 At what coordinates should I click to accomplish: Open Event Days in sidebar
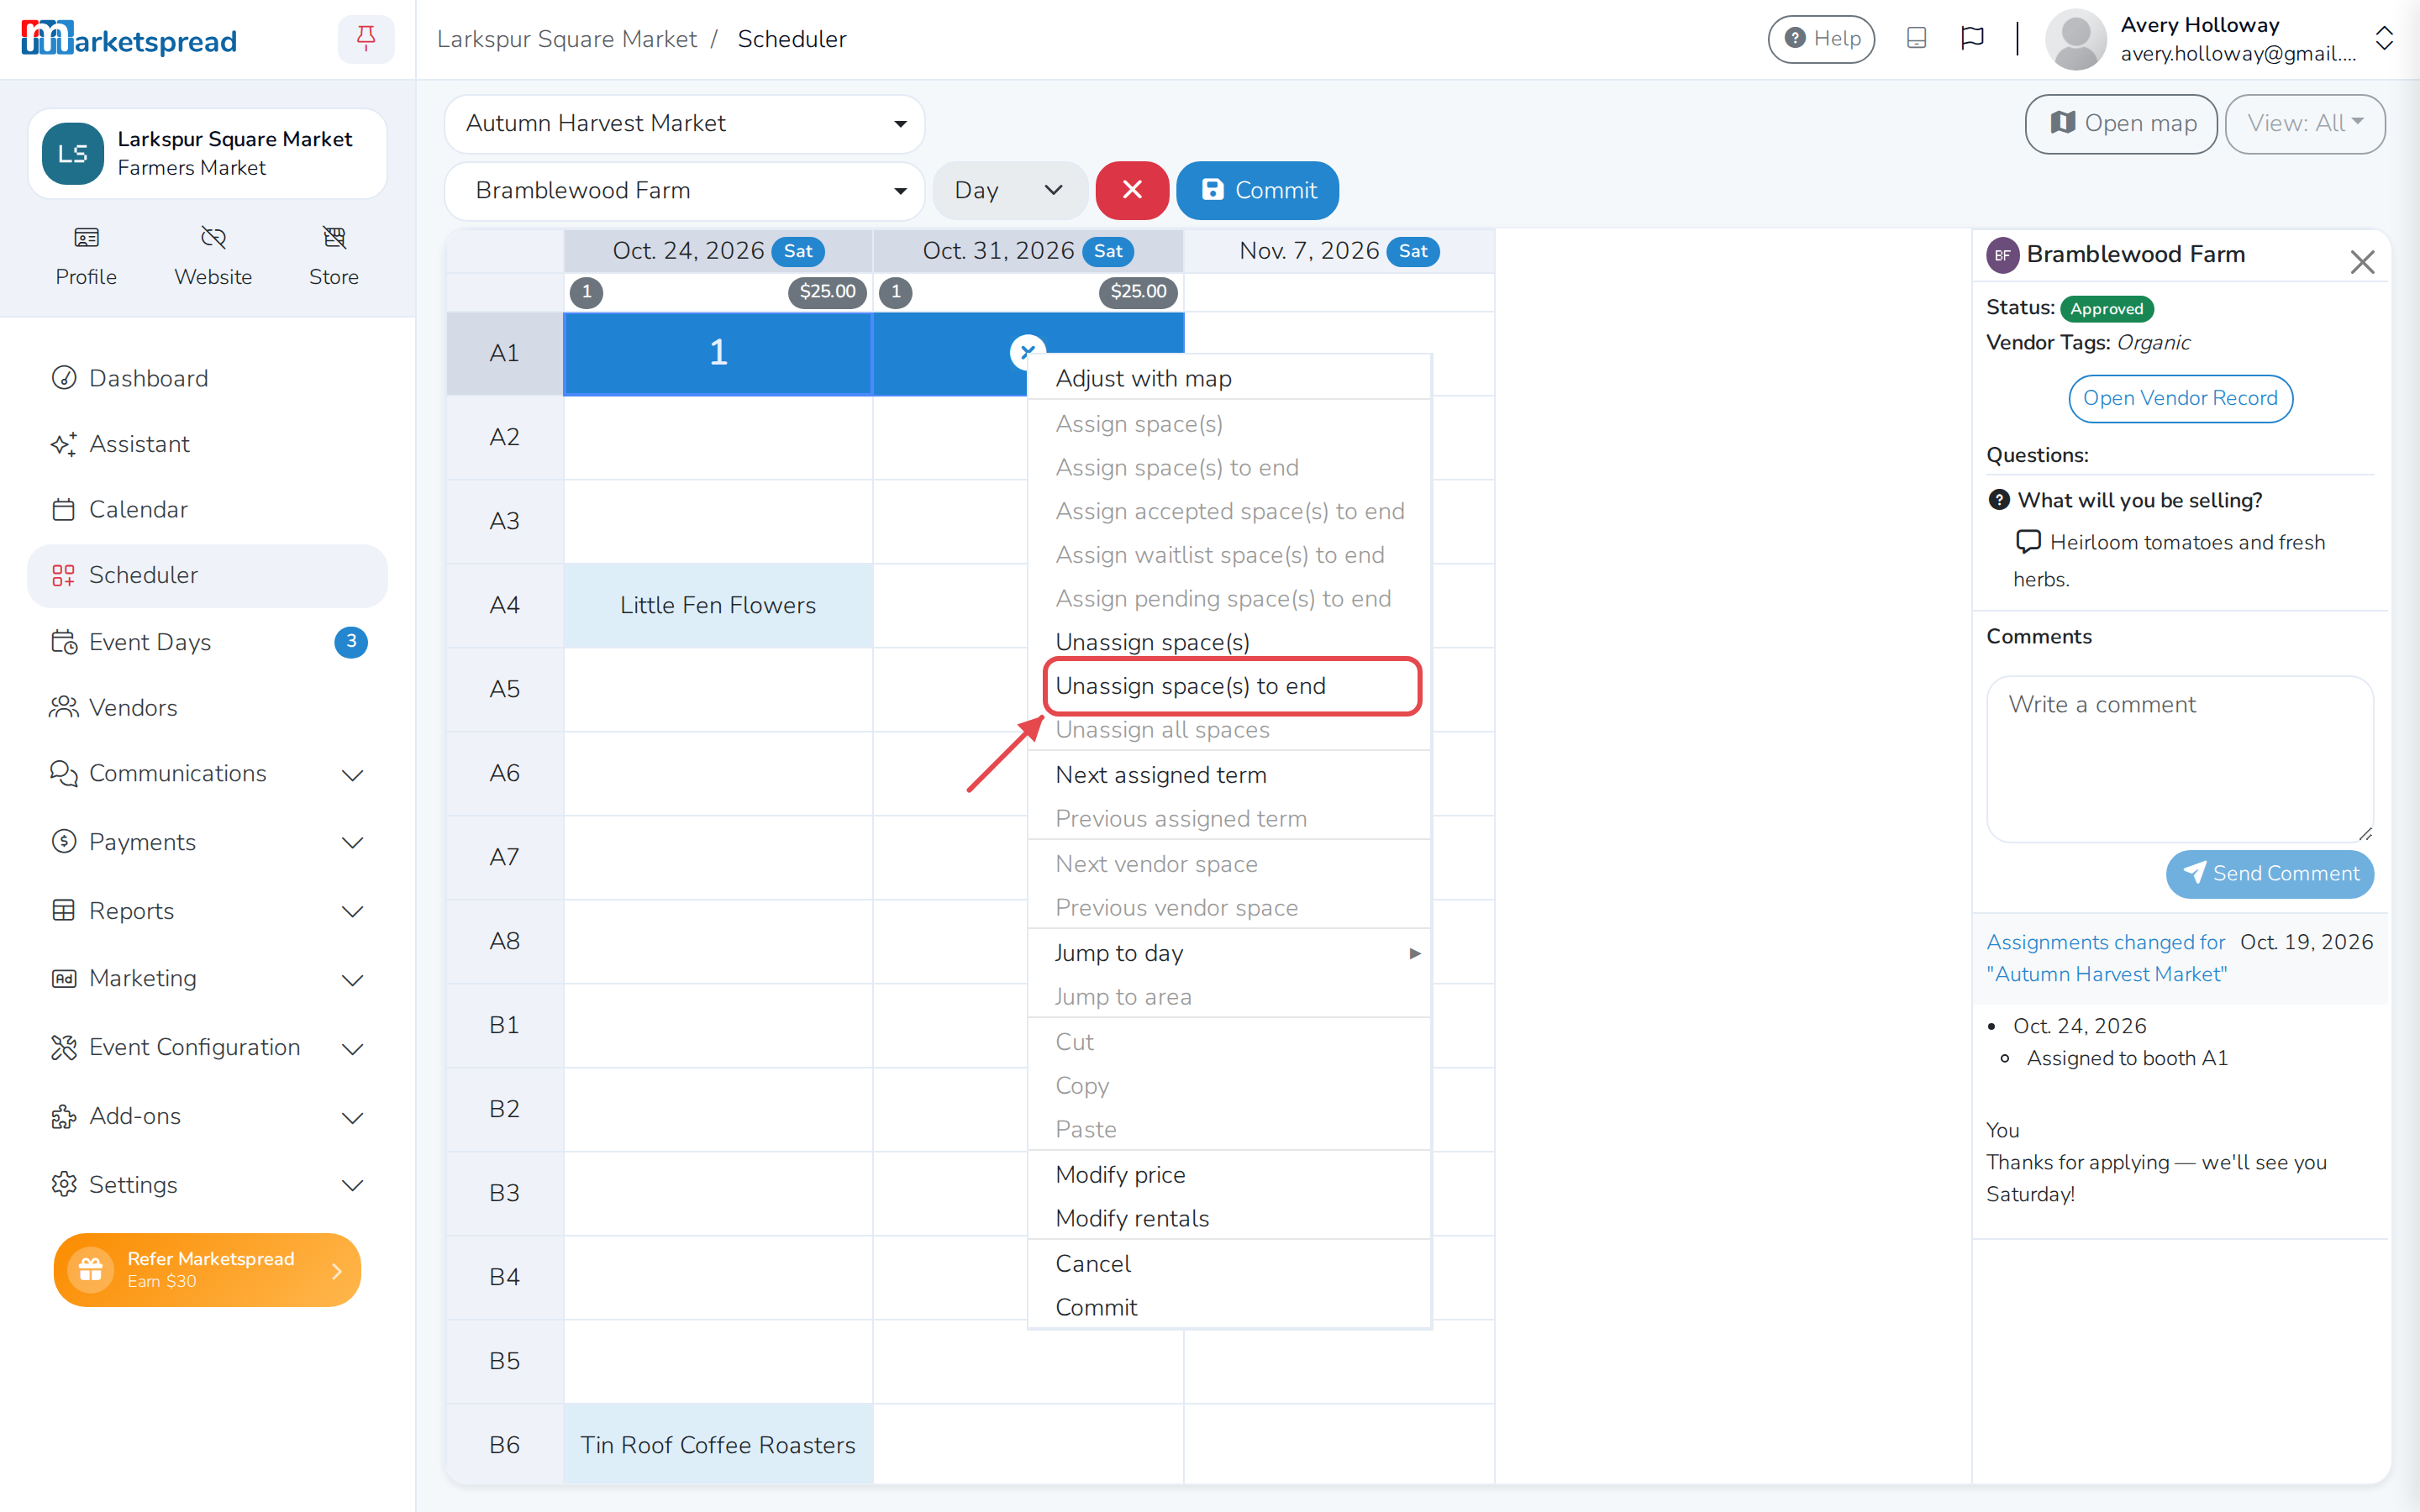207,641
